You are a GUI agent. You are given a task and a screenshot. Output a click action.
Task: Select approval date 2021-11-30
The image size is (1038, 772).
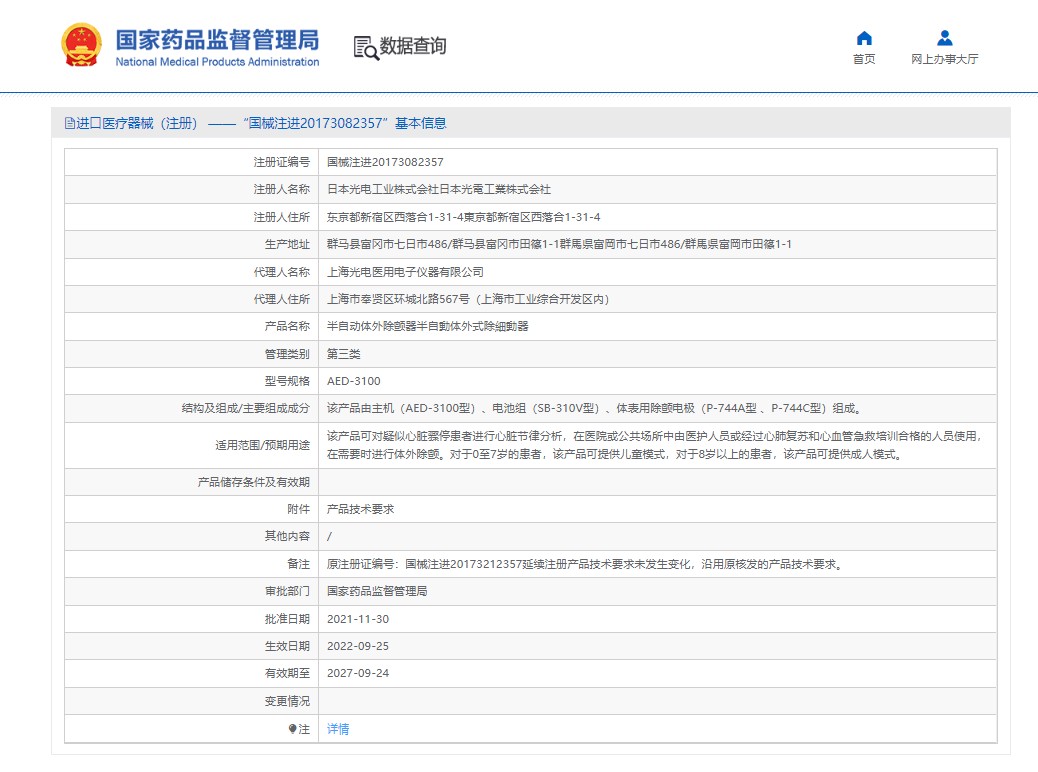(358, 619)
